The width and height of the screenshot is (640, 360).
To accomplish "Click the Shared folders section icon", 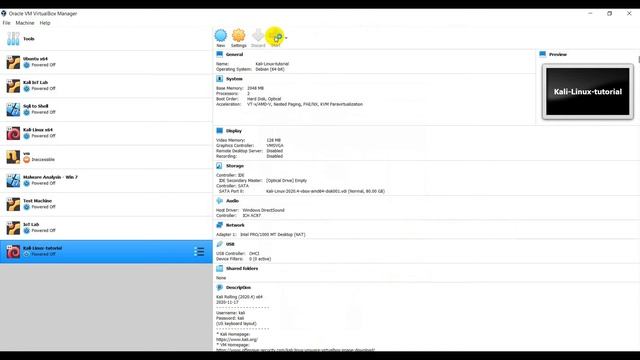I will coord(220,269).
